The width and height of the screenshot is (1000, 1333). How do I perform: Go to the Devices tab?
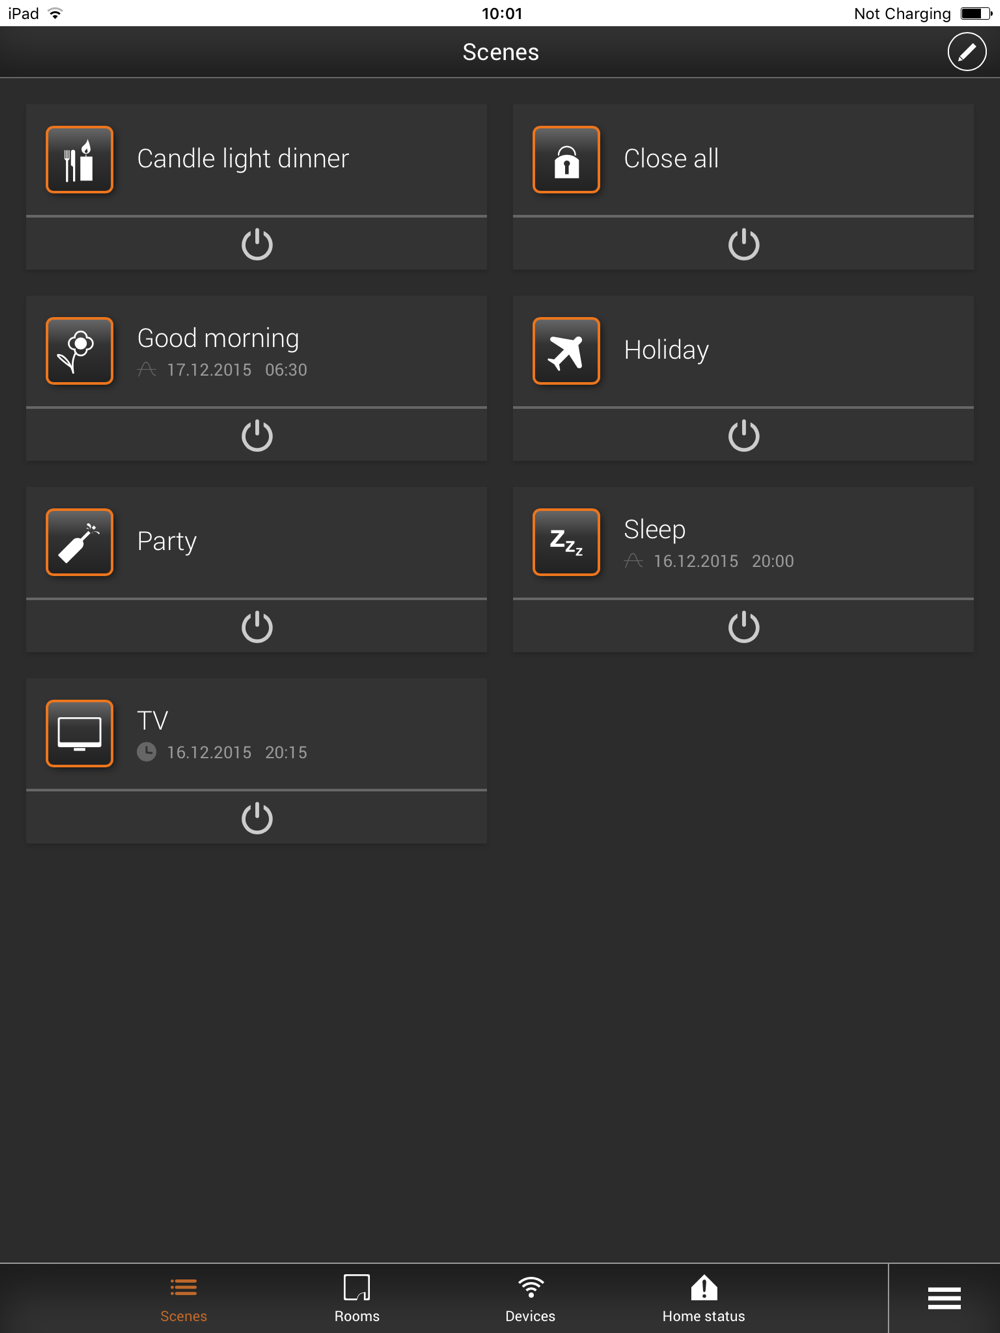(530, 1298)
